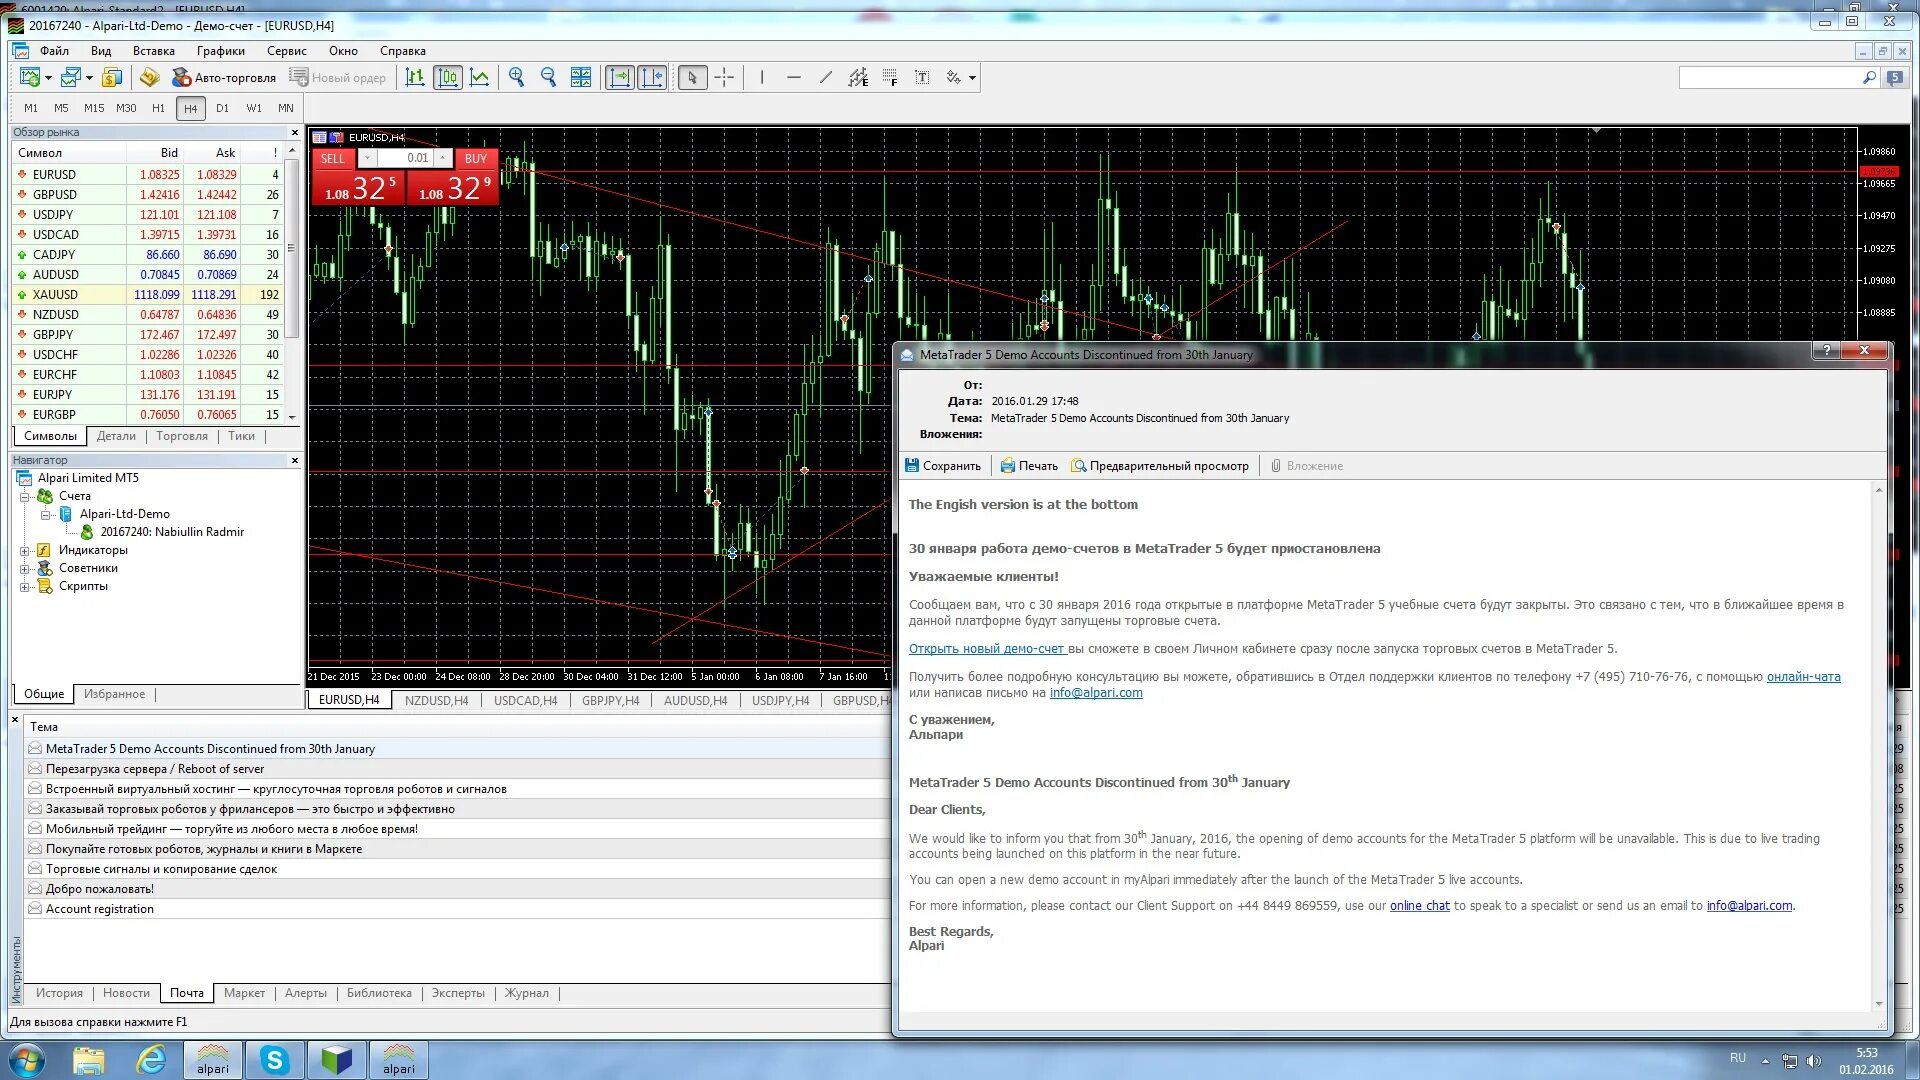Select XAUUSD row in Market Watch
This screenshot has height=1080, width=1920.
point(148,295)
